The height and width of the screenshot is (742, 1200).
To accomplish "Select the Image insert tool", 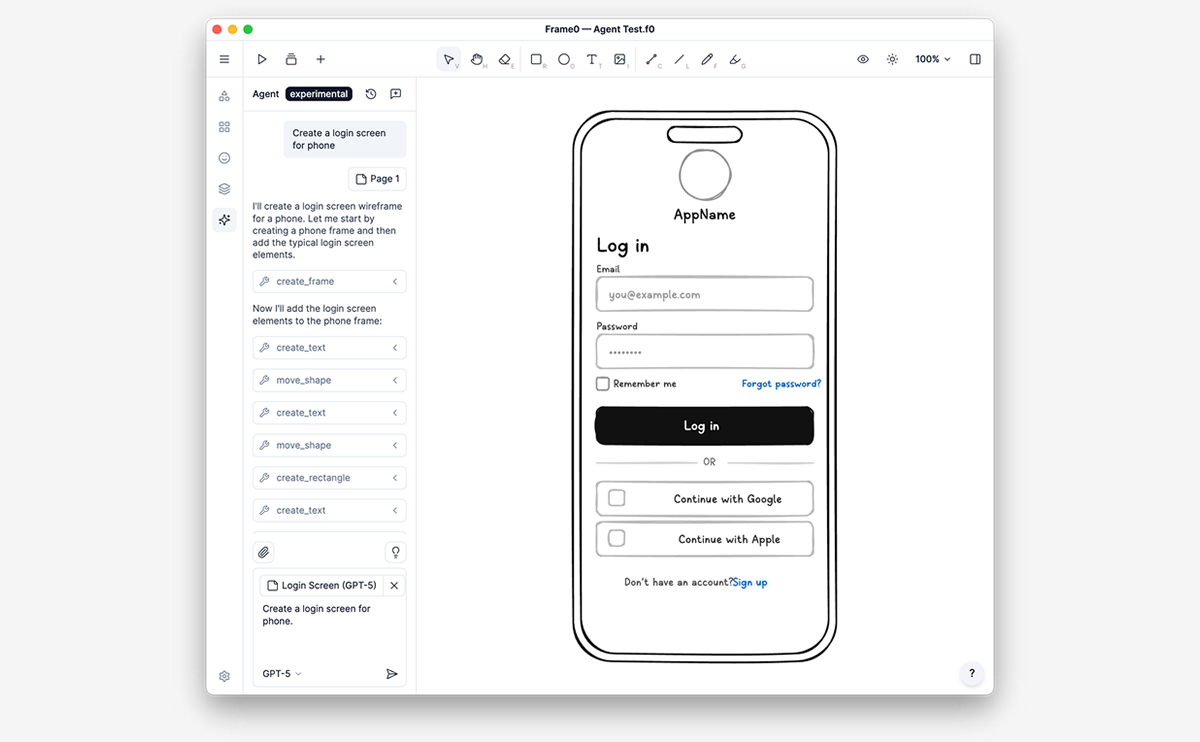I will tap(620, 60).
